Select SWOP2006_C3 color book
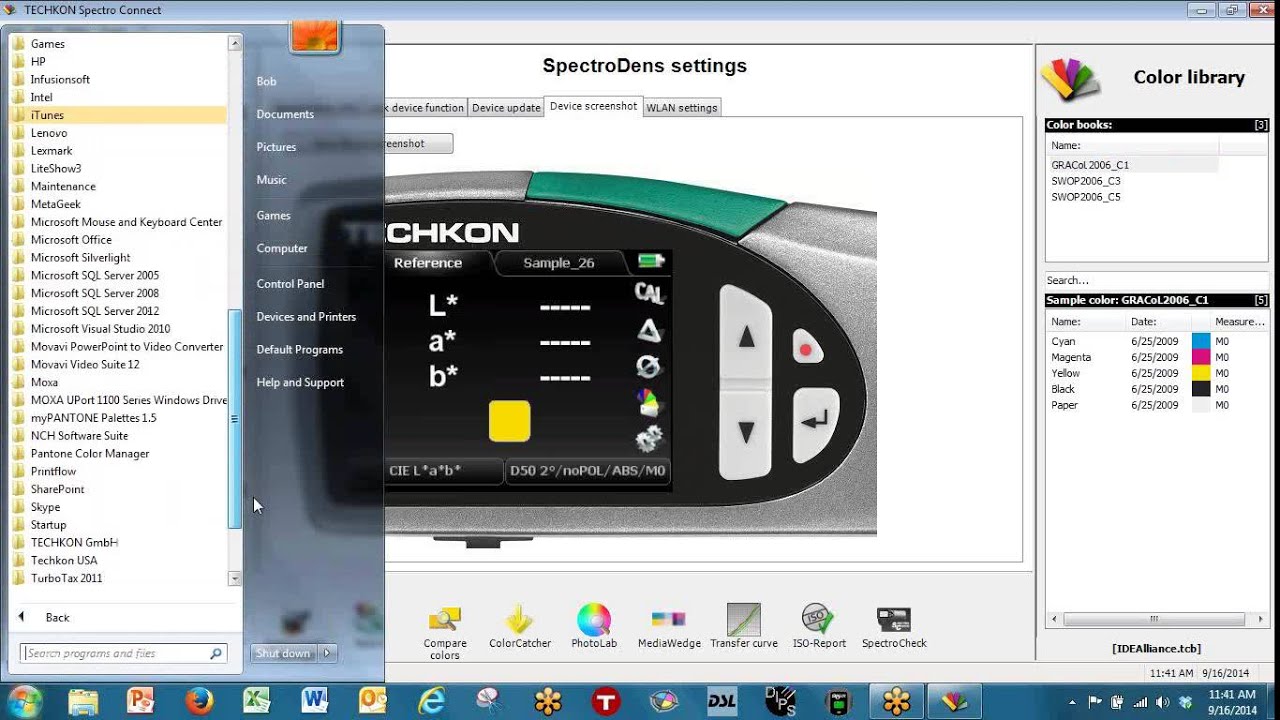 (1133, 181)
